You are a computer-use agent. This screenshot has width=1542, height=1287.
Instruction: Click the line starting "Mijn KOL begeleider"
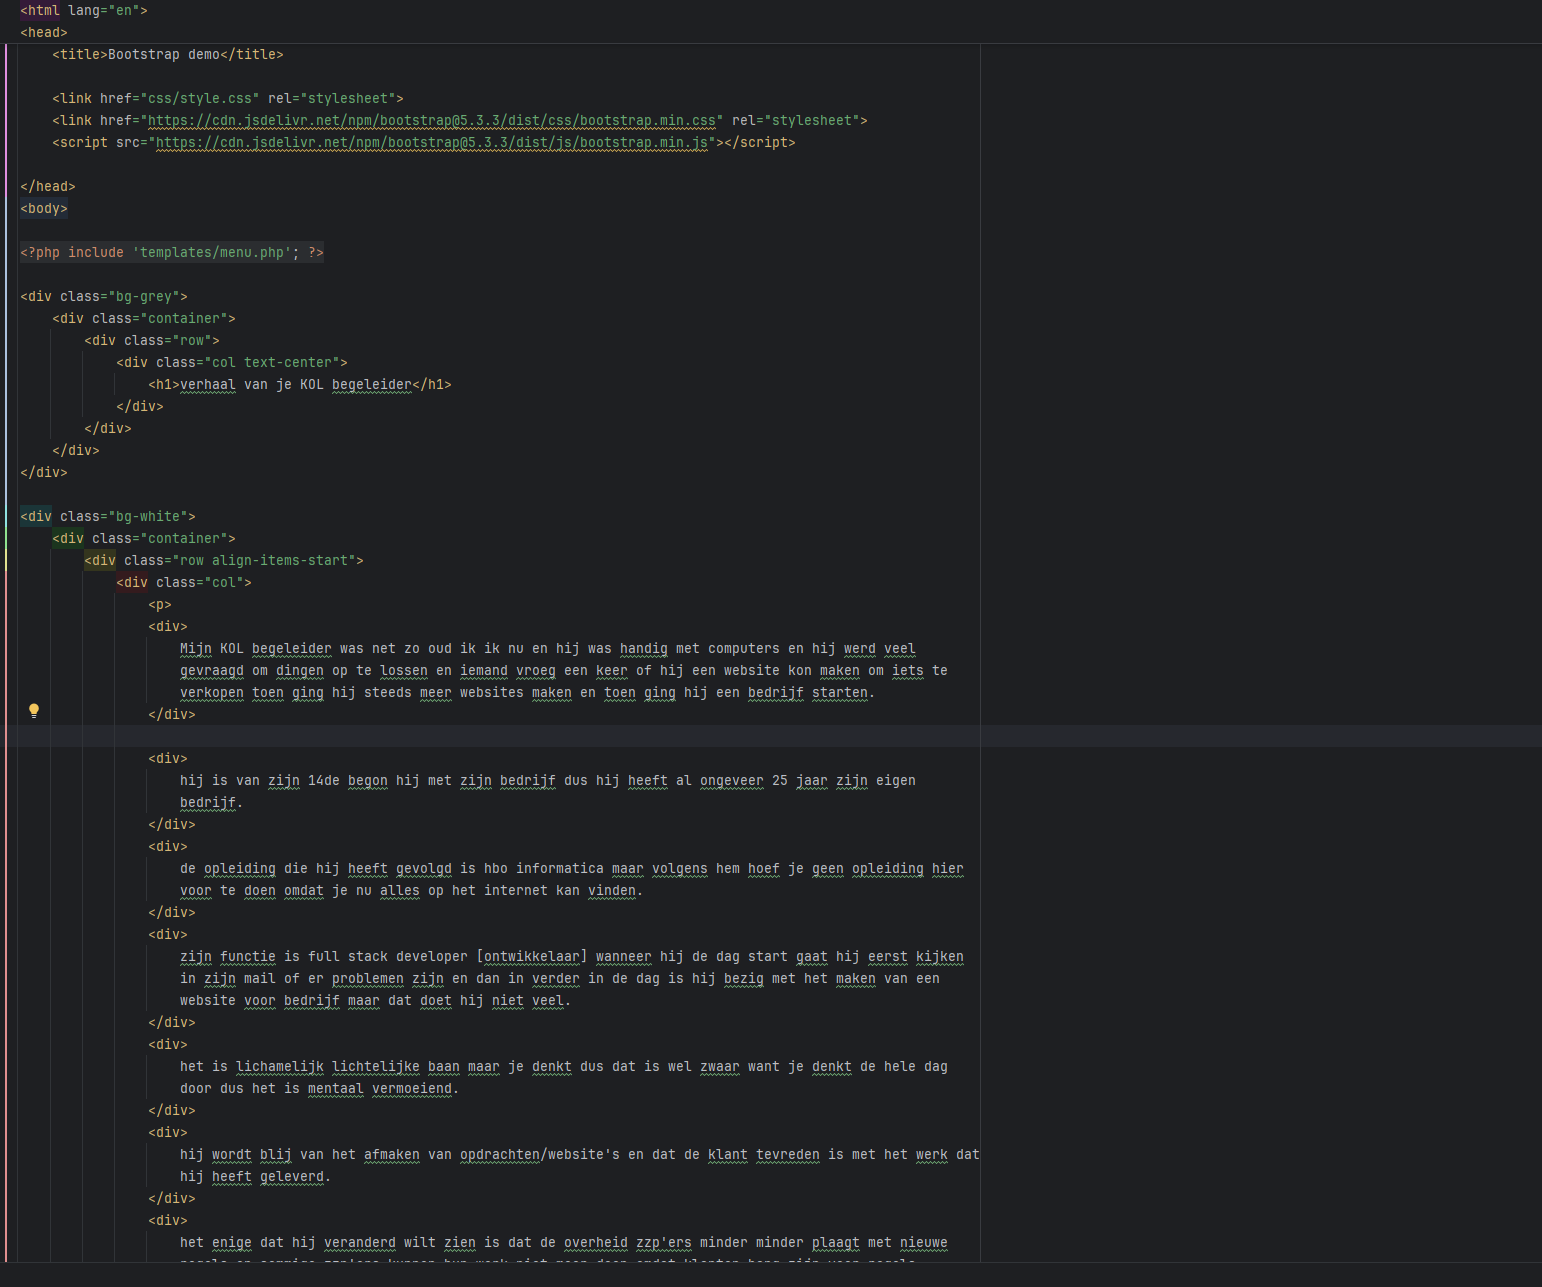547,649
